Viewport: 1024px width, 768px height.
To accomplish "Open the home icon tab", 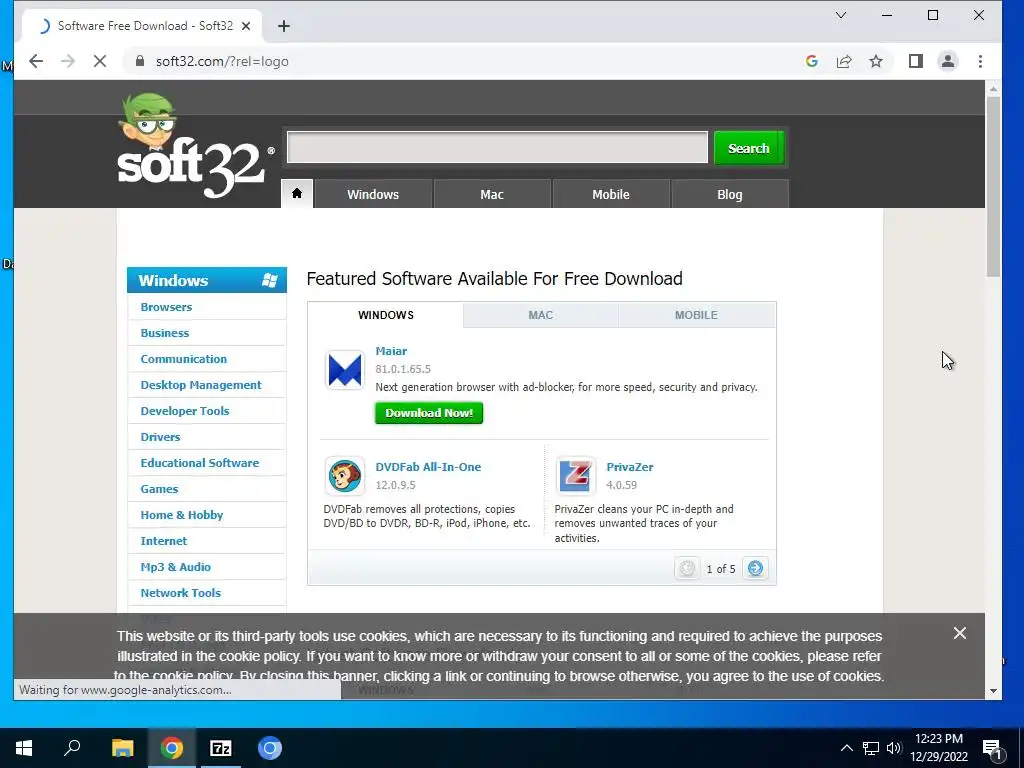I will click(x=297, y=194).
